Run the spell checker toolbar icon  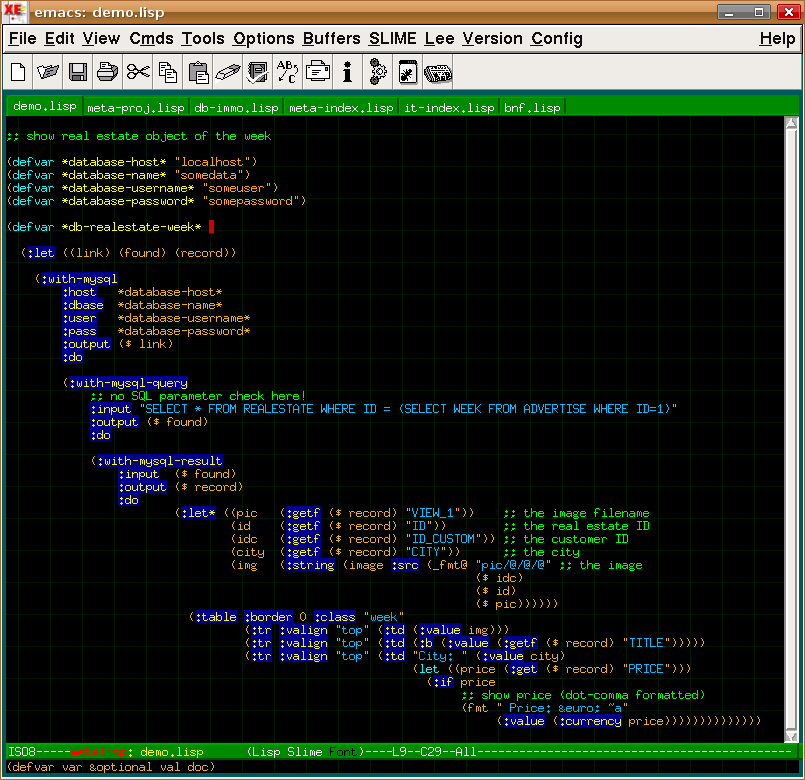pyautogui.click(x=258, y=72)
